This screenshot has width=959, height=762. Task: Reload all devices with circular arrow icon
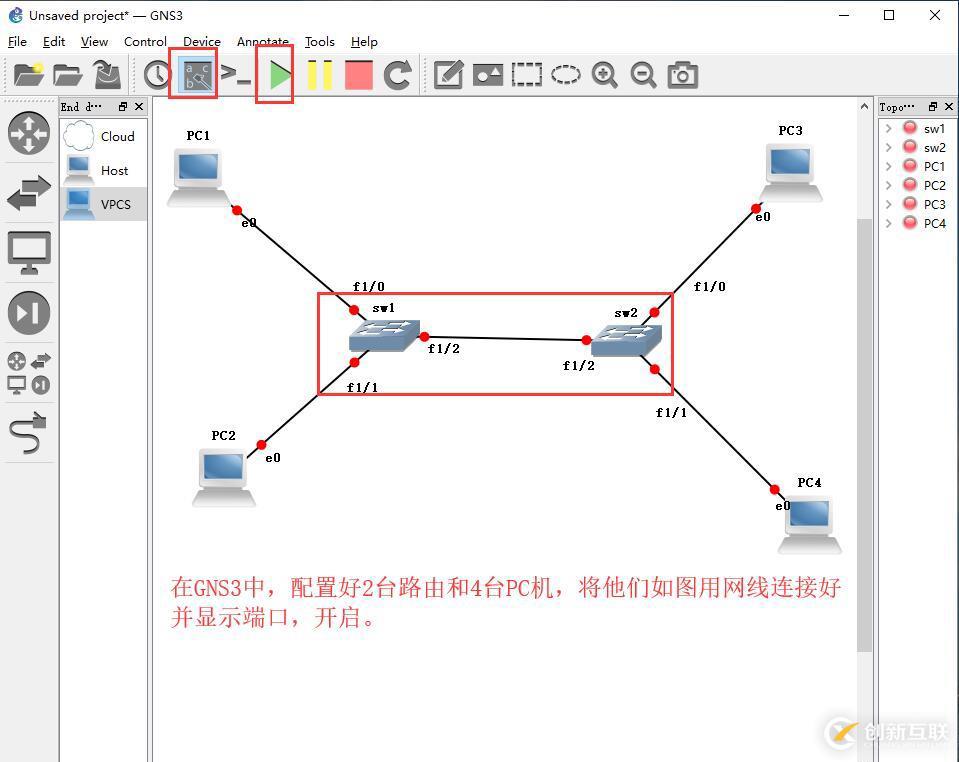point(398,74)
